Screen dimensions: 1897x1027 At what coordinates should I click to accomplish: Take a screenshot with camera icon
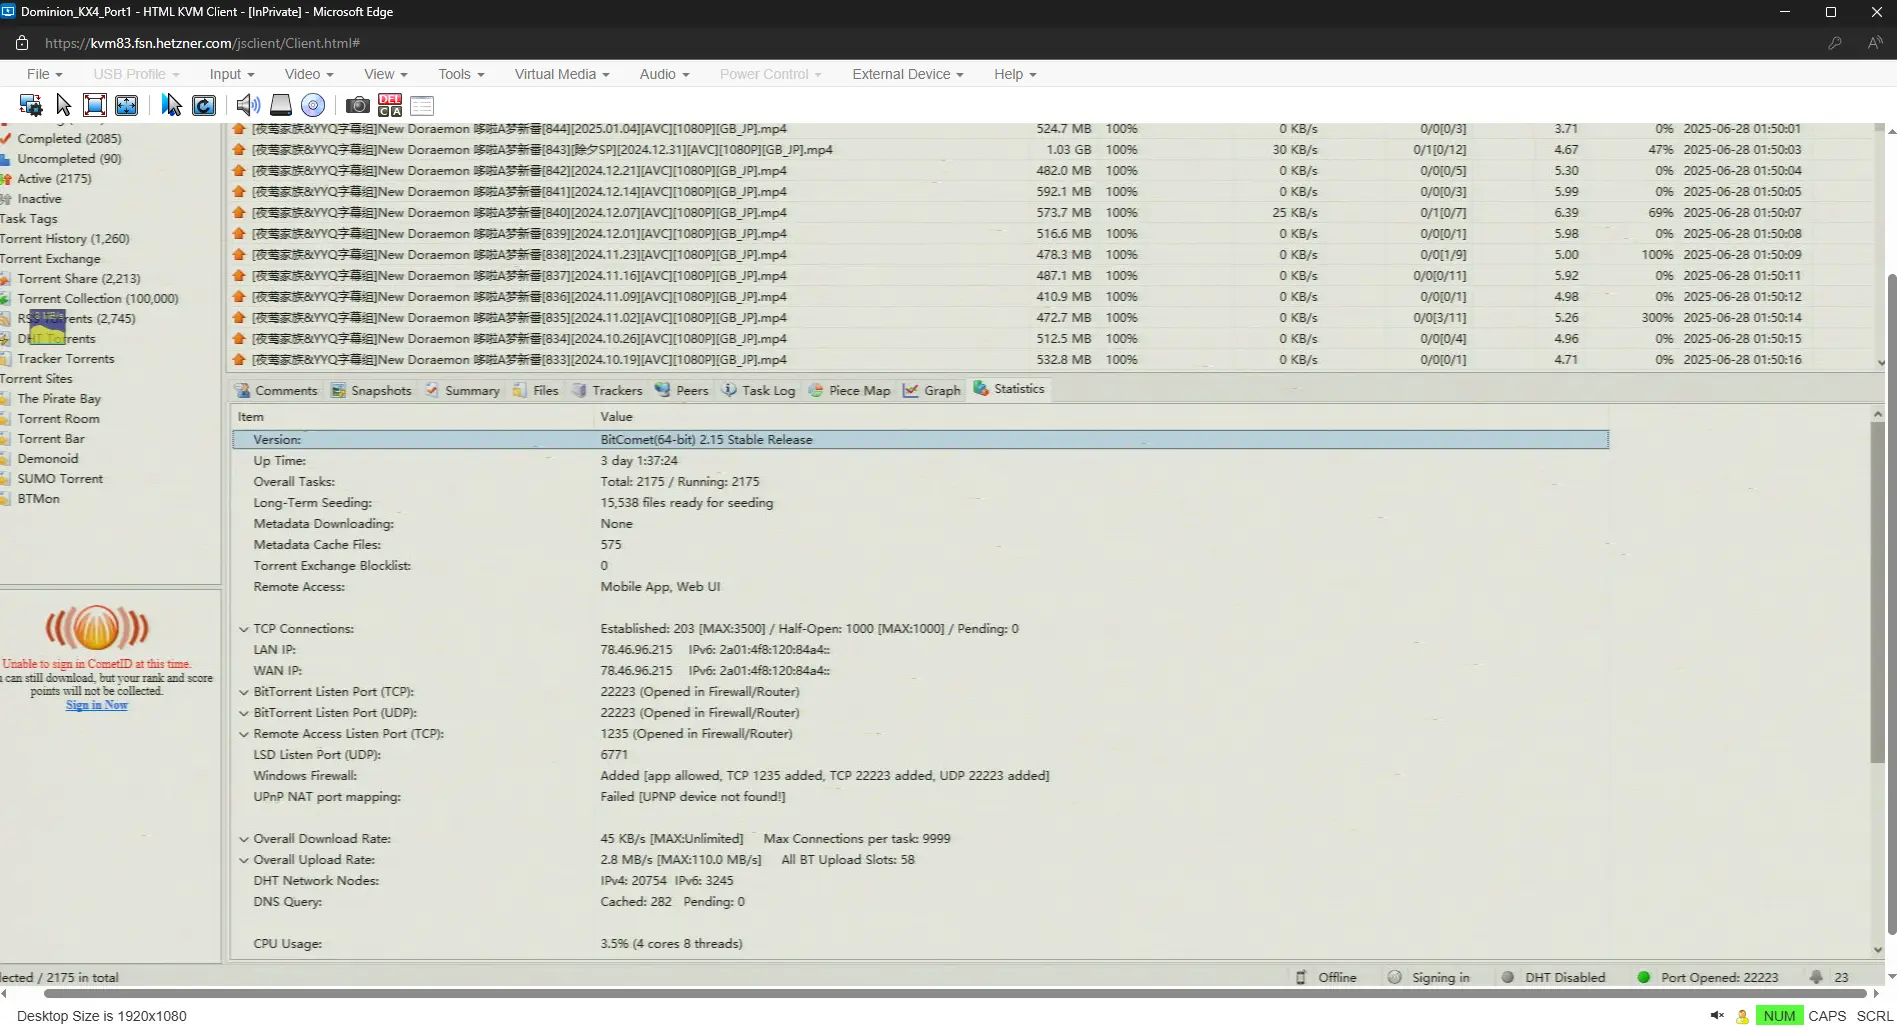357,105
